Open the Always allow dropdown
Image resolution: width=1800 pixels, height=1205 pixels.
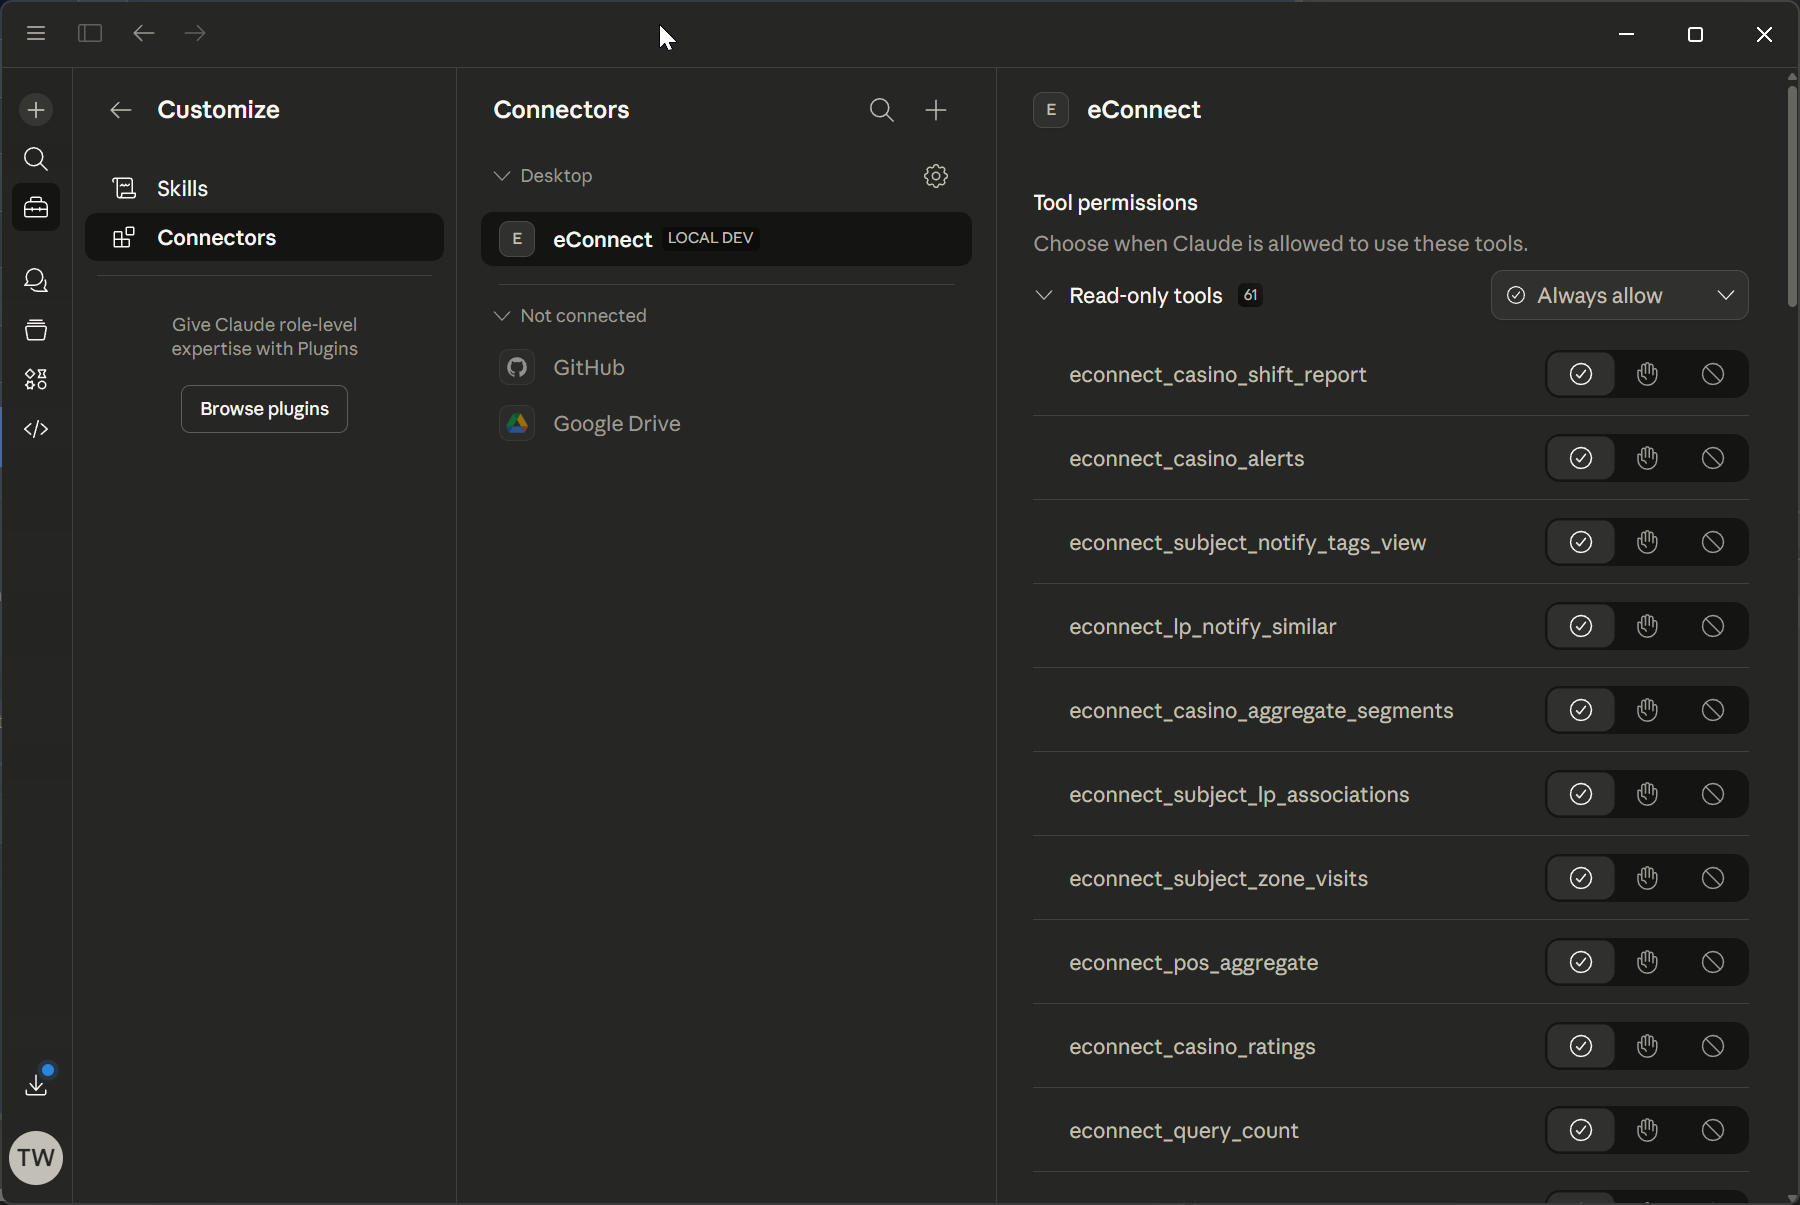point(1620,295)
